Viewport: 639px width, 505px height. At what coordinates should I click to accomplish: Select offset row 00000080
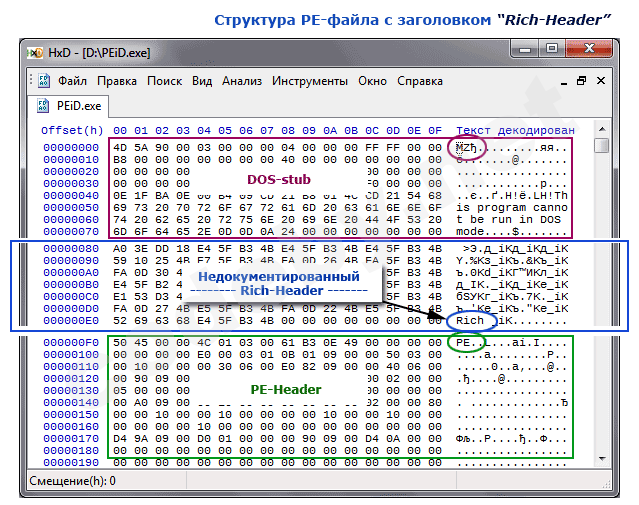[71, 249]
